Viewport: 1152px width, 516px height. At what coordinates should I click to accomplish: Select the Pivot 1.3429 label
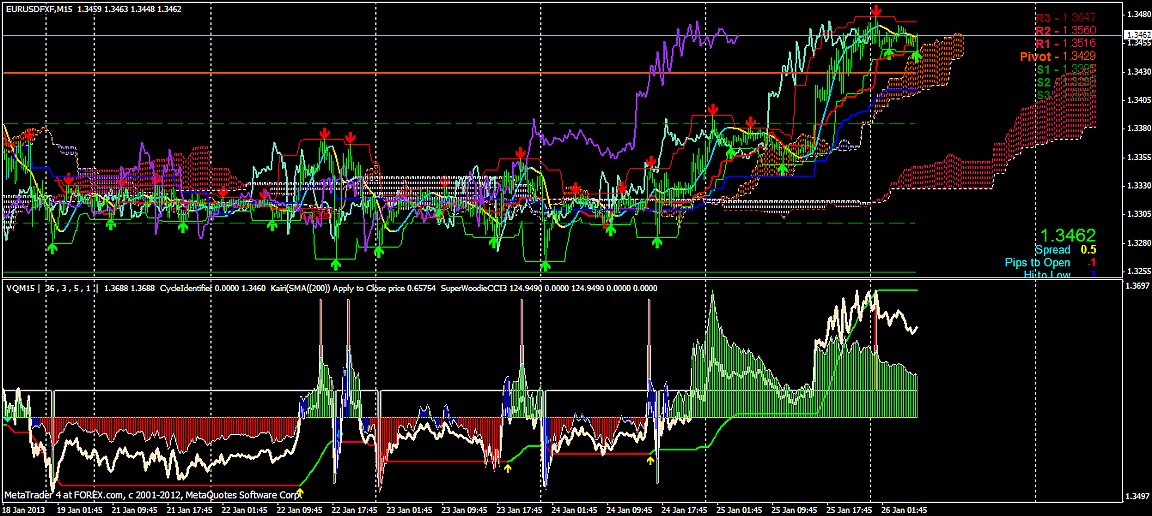pyautogui.click(x=1058, y=57)
